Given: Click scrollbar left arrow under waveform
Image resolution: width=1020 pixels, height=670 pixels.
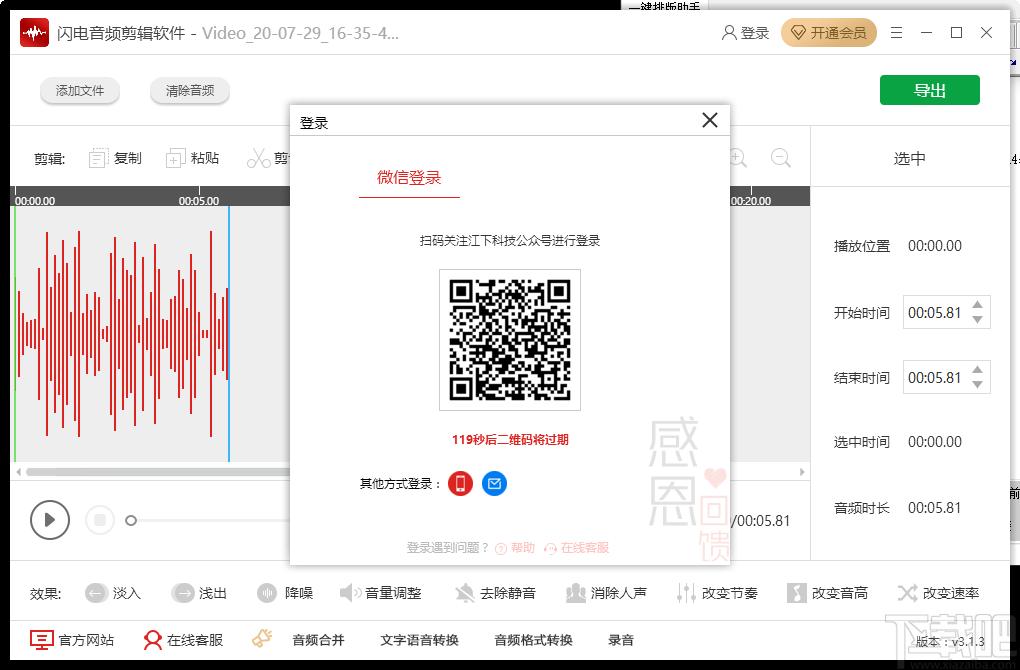Looking at the screenshot, I should coord(19,472).
